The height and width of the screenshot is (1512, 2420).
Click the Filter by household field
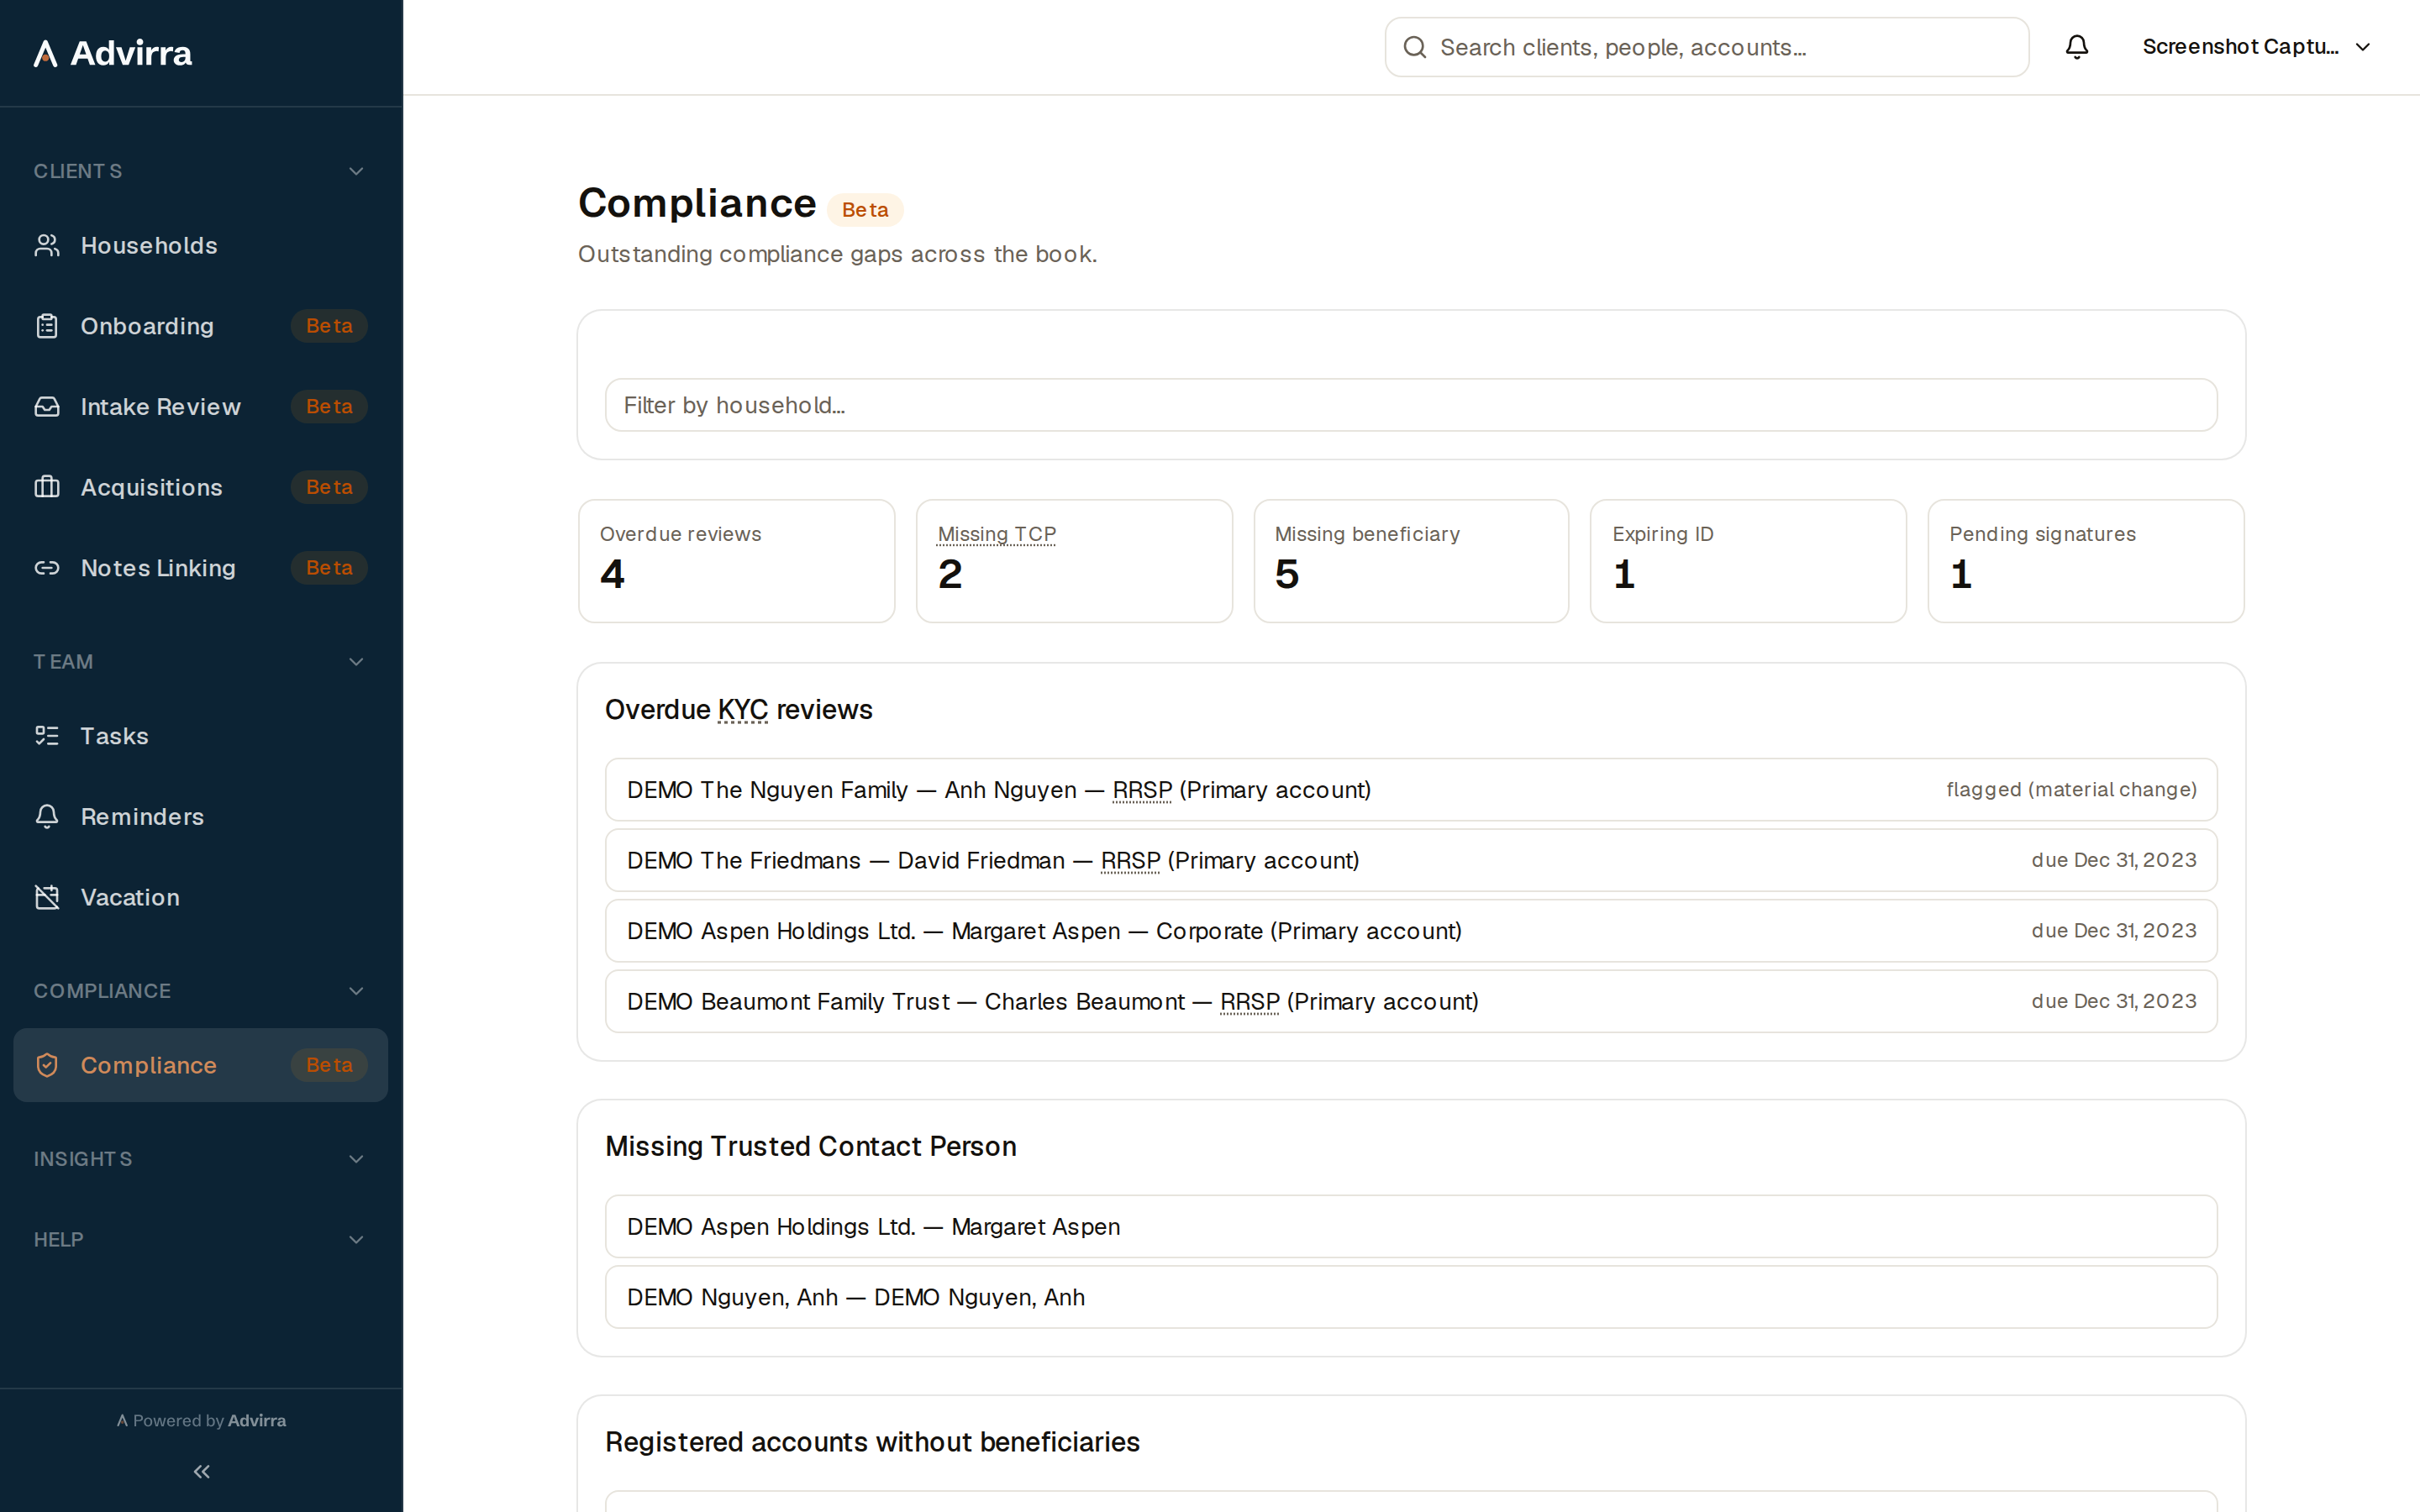[x=1411, y=405]
